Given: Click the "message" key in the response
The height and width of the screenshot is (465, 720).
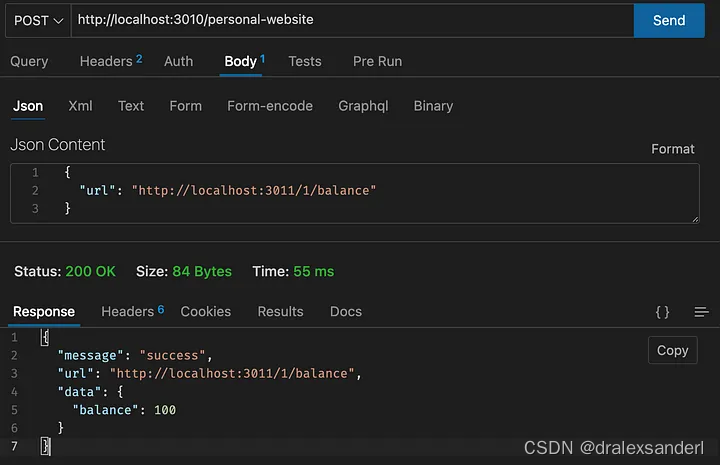Looking at the screenshot, I should pos(90,355).
